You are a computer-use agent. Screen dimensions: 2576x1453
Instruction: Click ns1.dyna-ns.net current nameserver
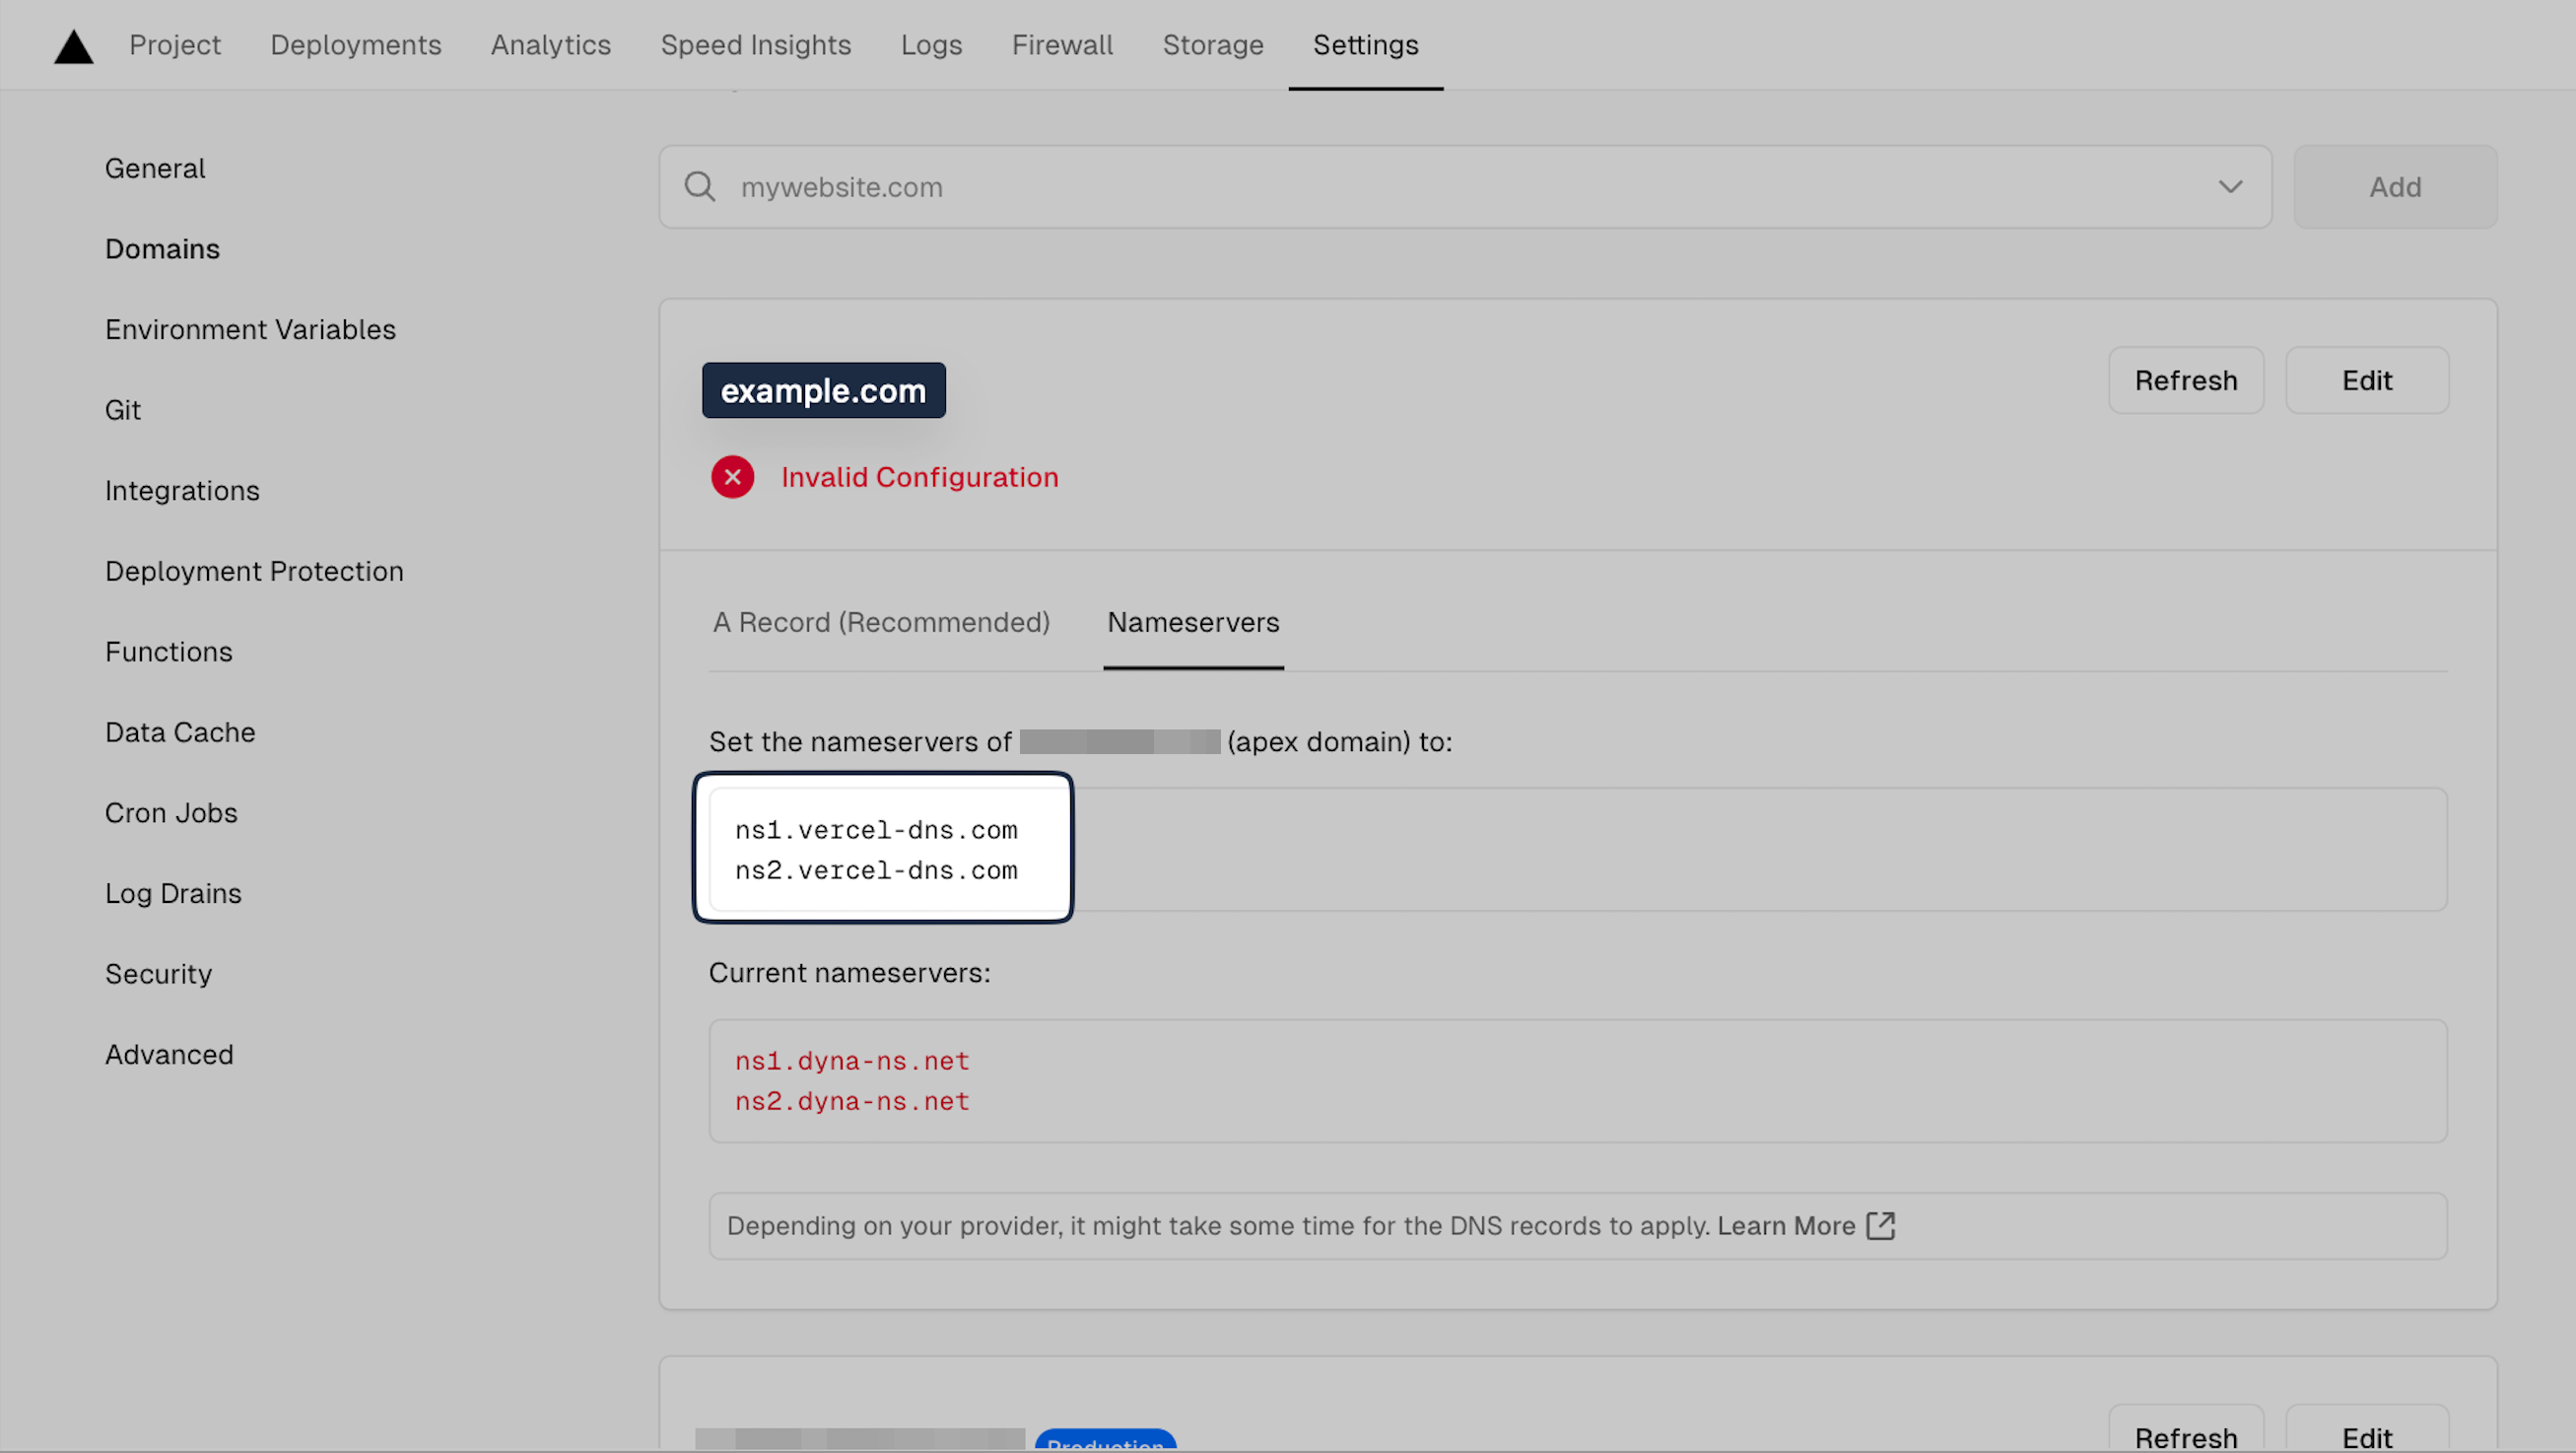click(852, 1061)
